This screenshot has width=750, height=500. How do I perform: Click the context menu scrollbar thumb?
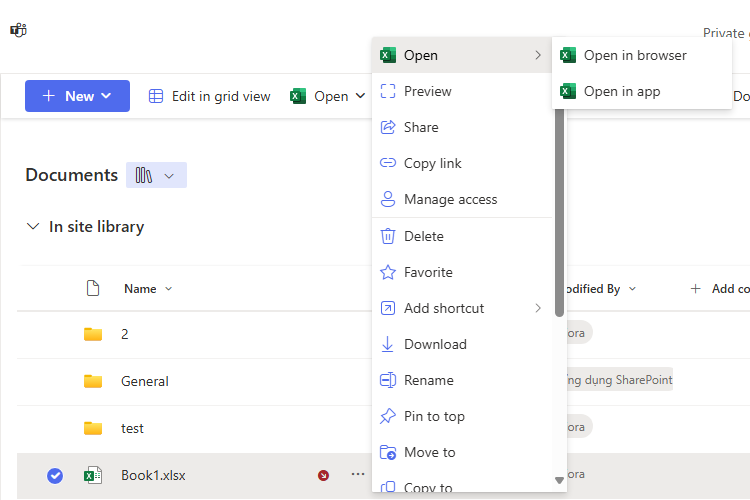(x=559, y=213)
